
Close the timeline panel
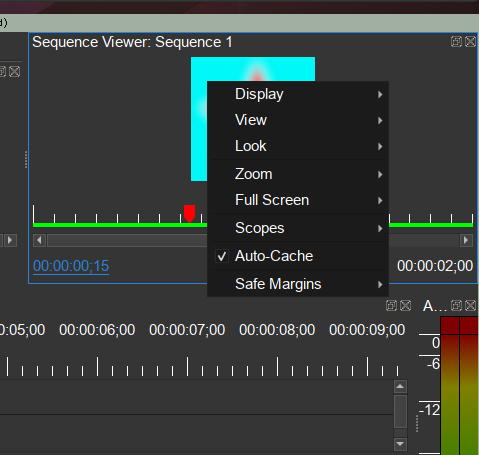[405, 305]
